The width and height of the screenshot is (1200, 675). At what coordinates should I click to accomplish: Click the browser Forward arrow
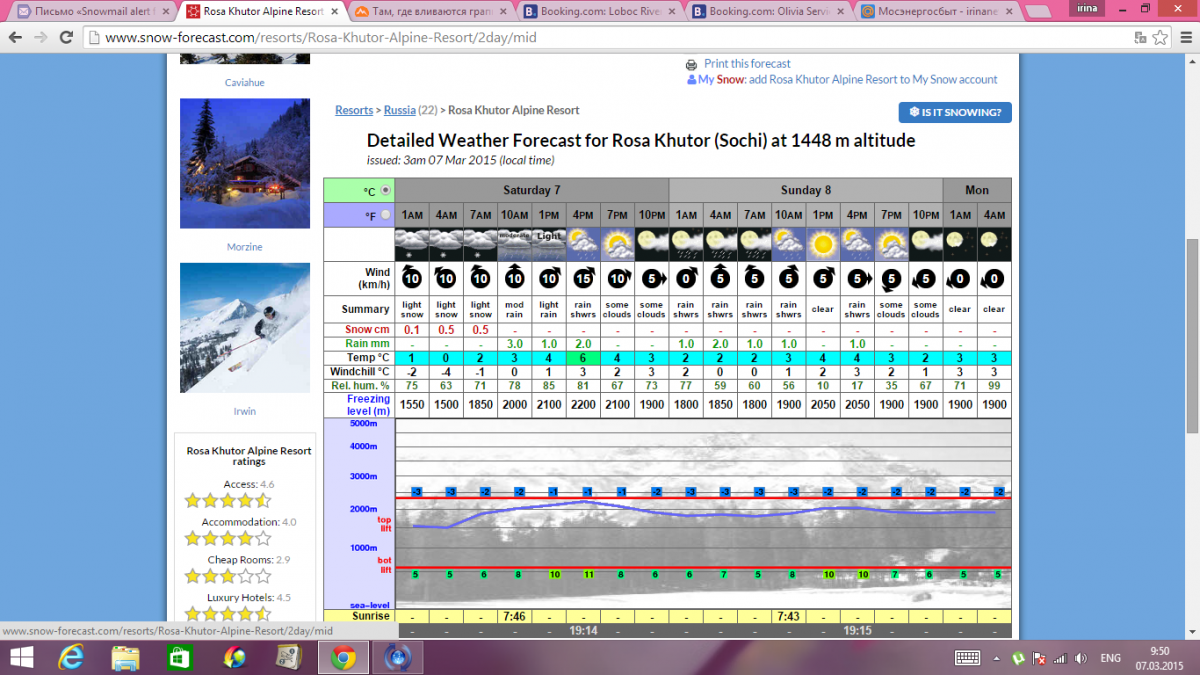click(x=41, y=38)
